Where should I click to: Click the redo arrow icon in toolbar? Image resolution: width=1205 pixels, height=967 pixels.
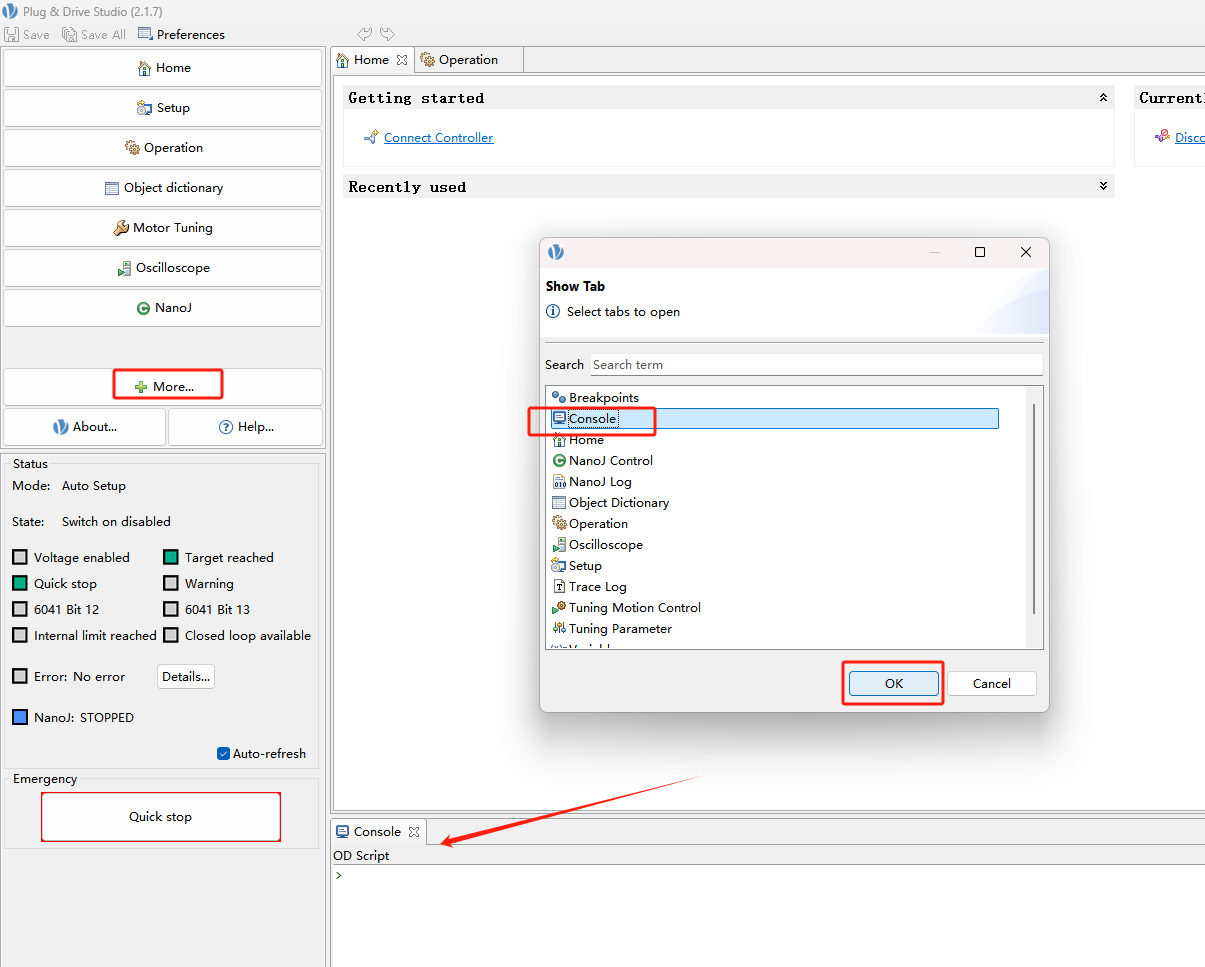(x=387, y=34)
